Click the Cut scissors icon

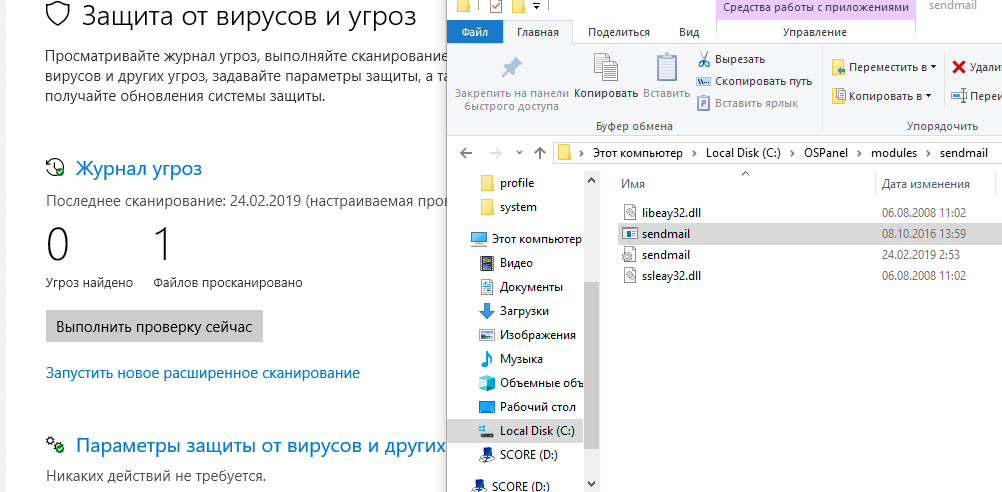click(x=704, y=59)
